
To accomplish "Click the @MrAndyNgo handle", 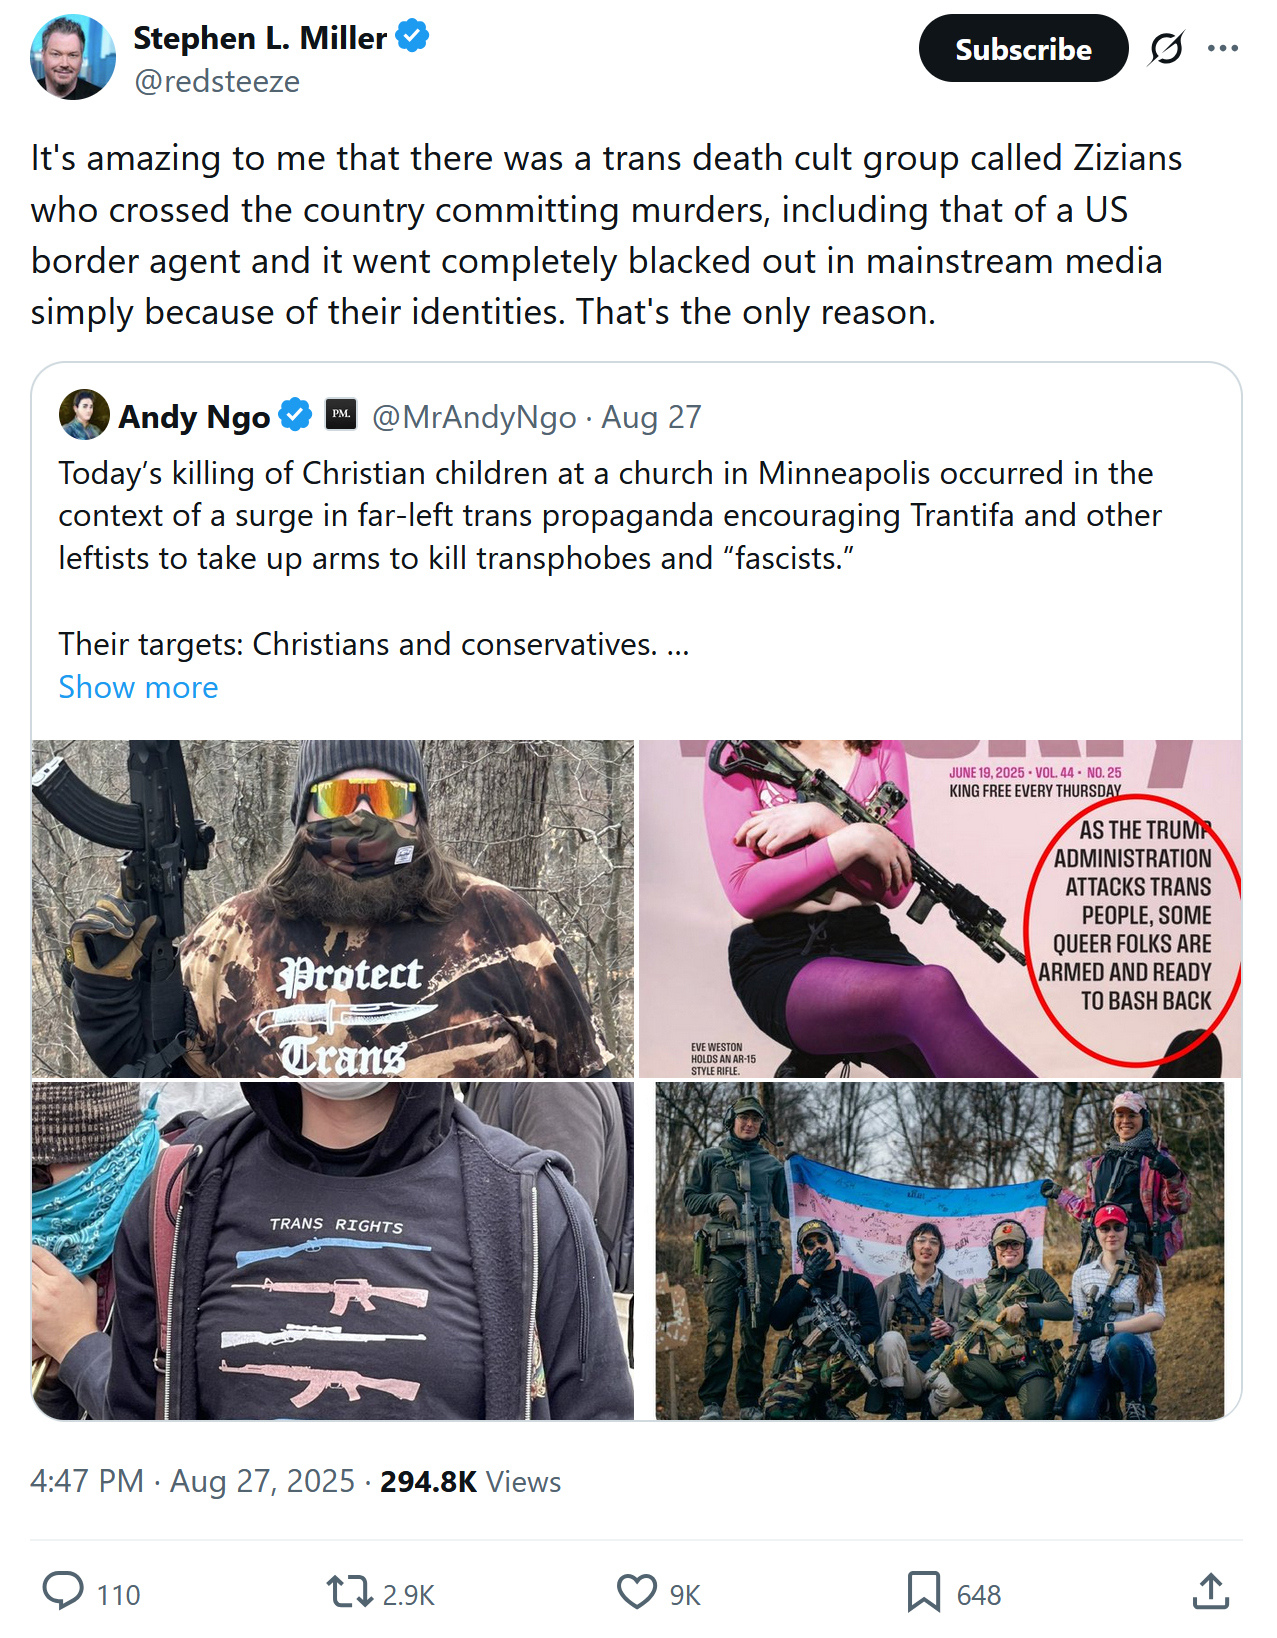I will (x=474, y=417).
